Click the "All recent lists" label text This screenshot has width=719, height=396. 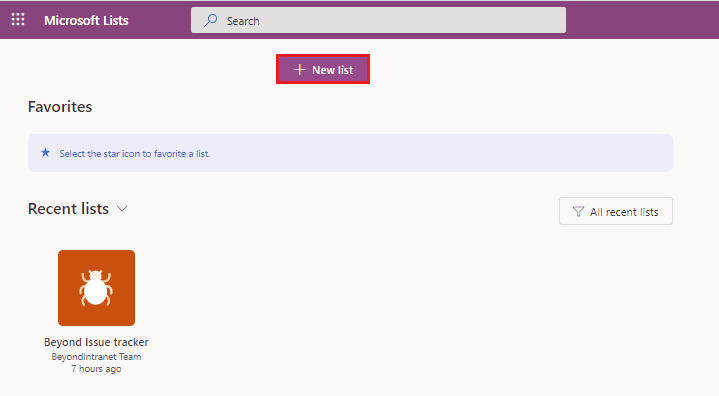click(624, 212)
